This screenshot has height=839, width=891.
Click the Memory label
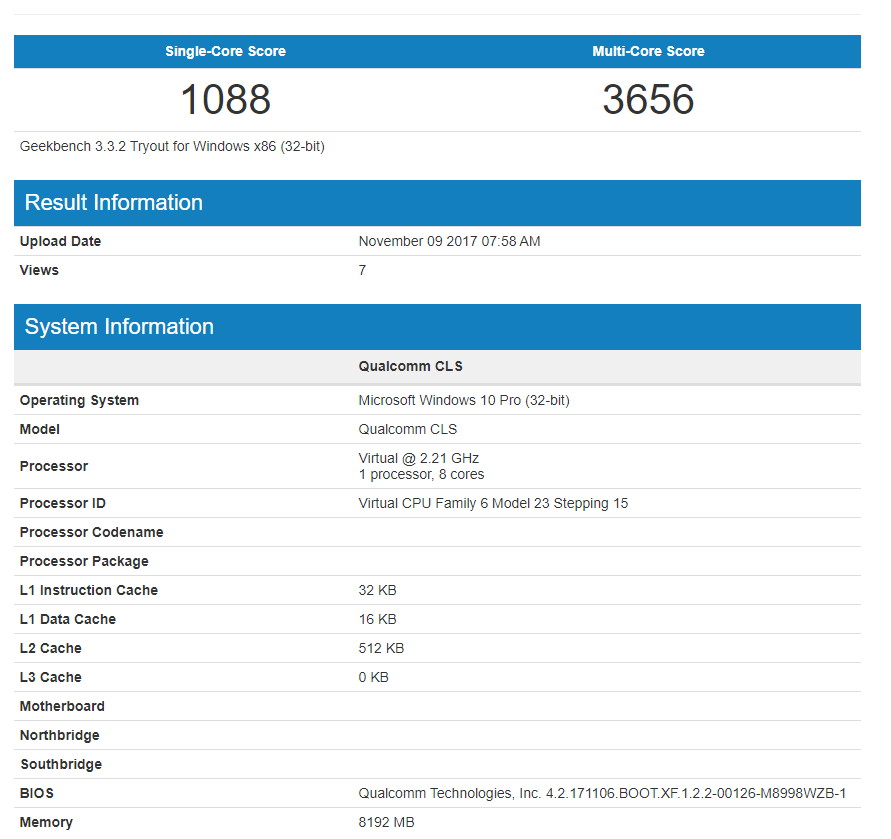pyautogui.click(x=46, y=823)
